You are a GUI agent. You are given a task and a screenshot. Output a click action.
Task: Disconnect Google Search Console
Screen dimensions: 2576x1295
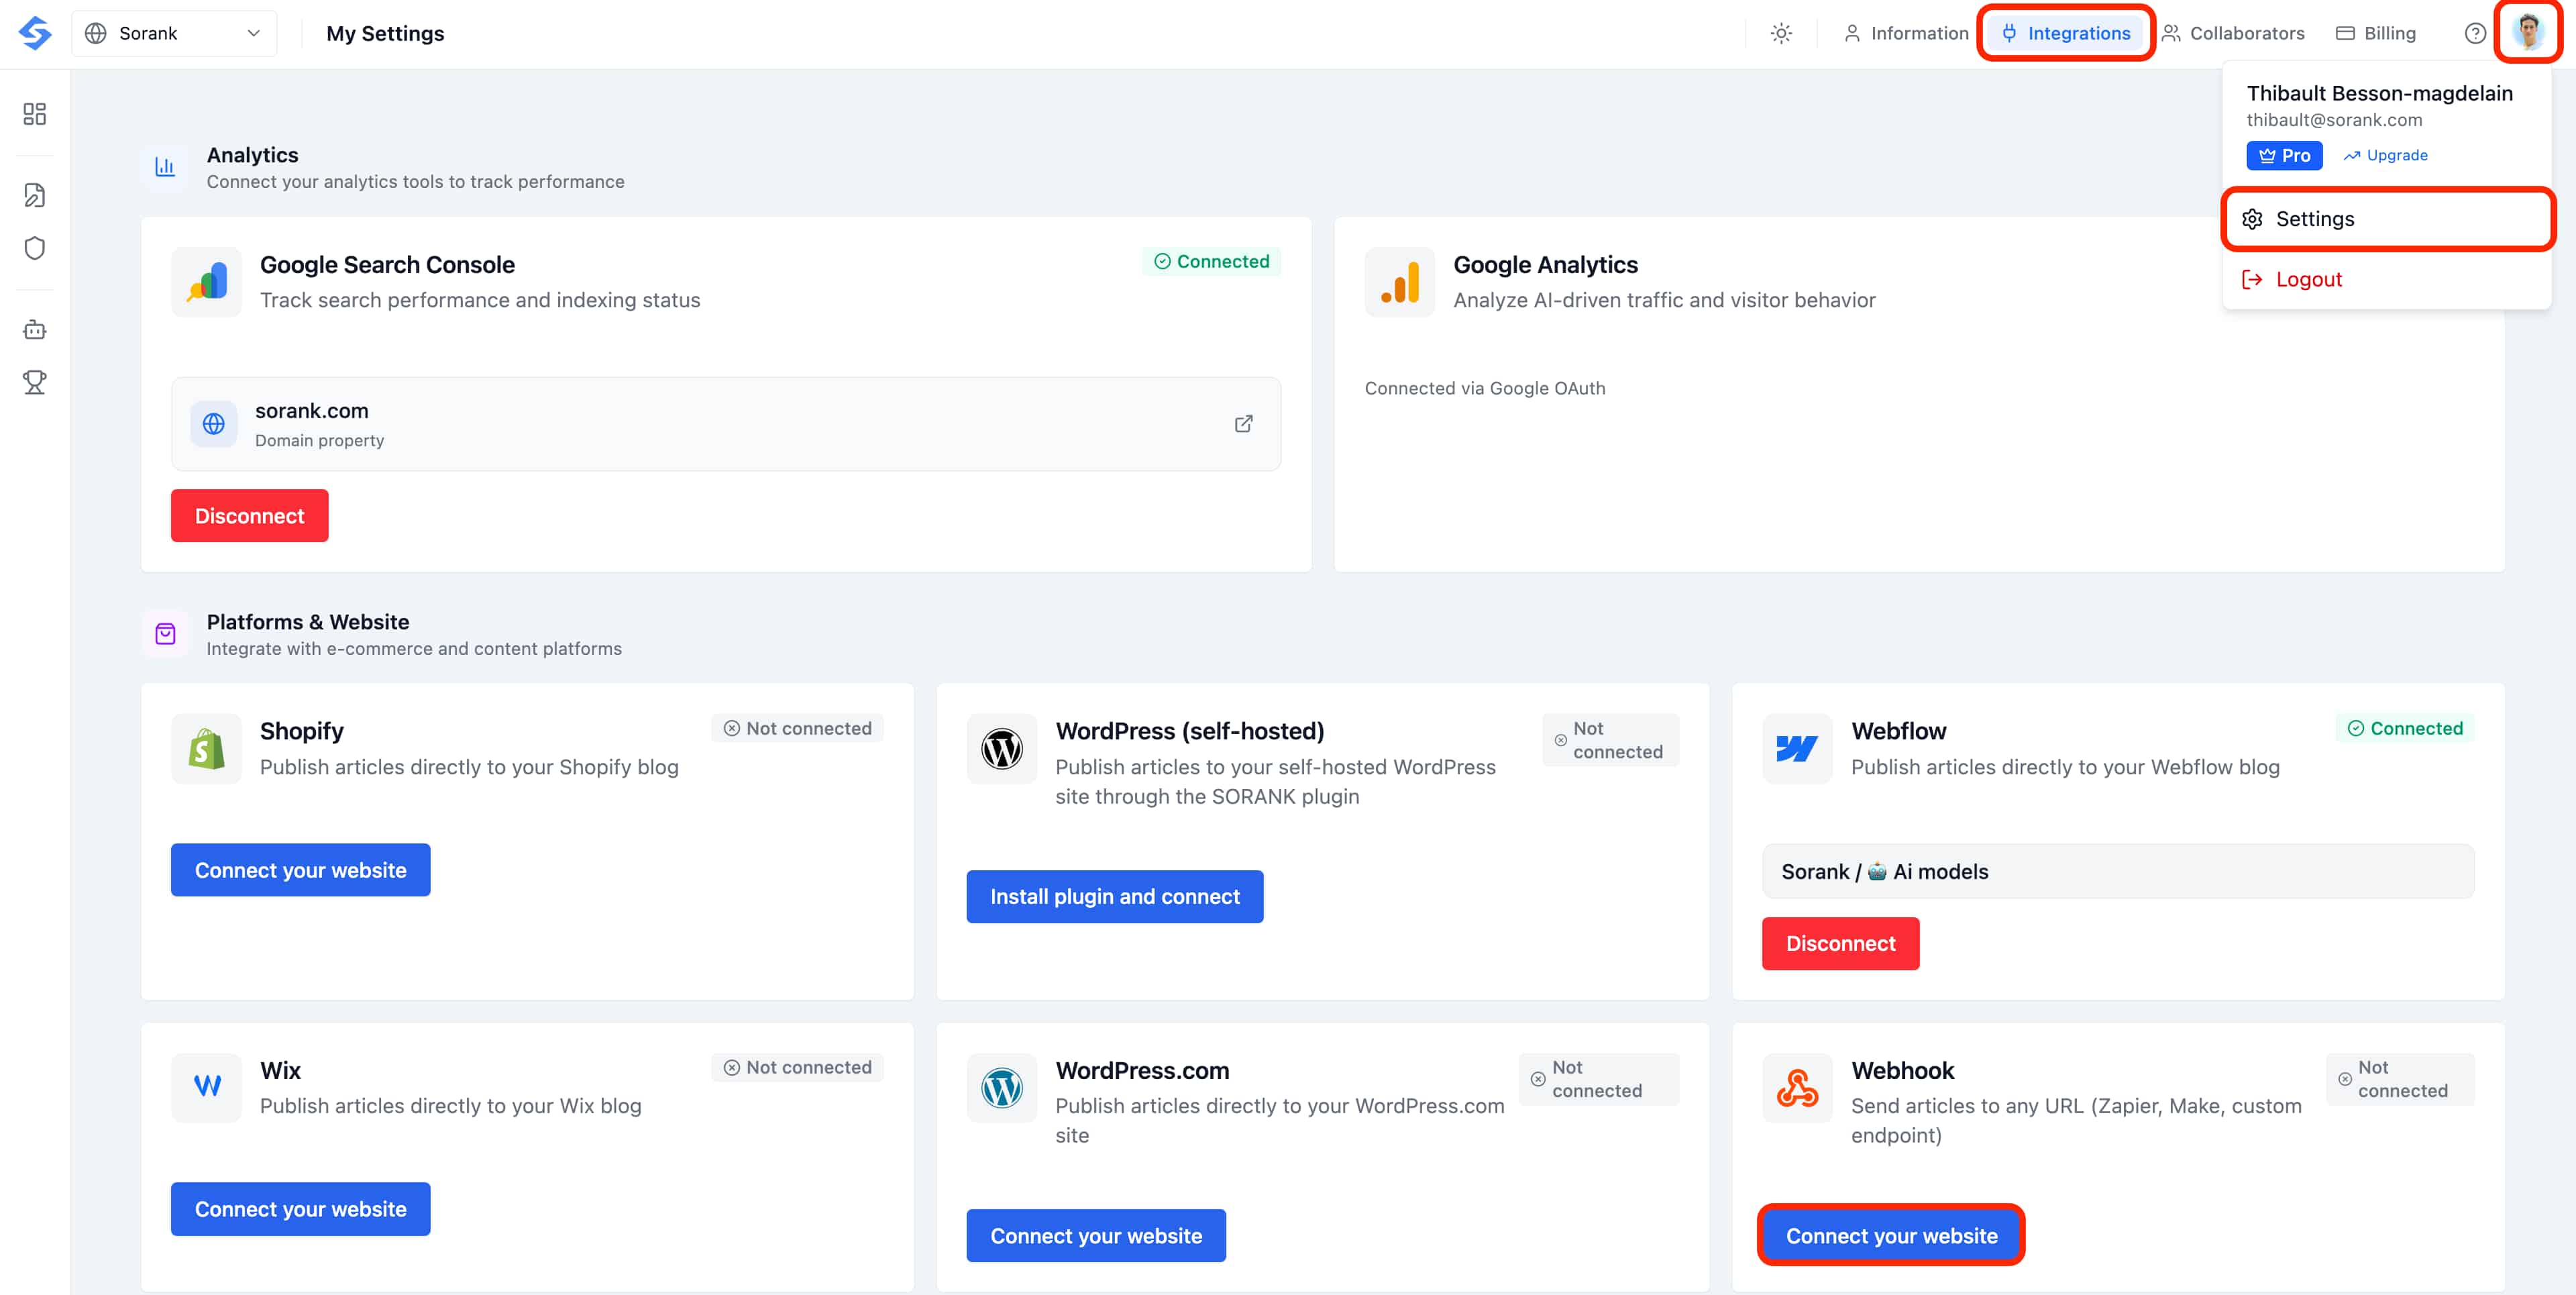(x=250, y=516)
